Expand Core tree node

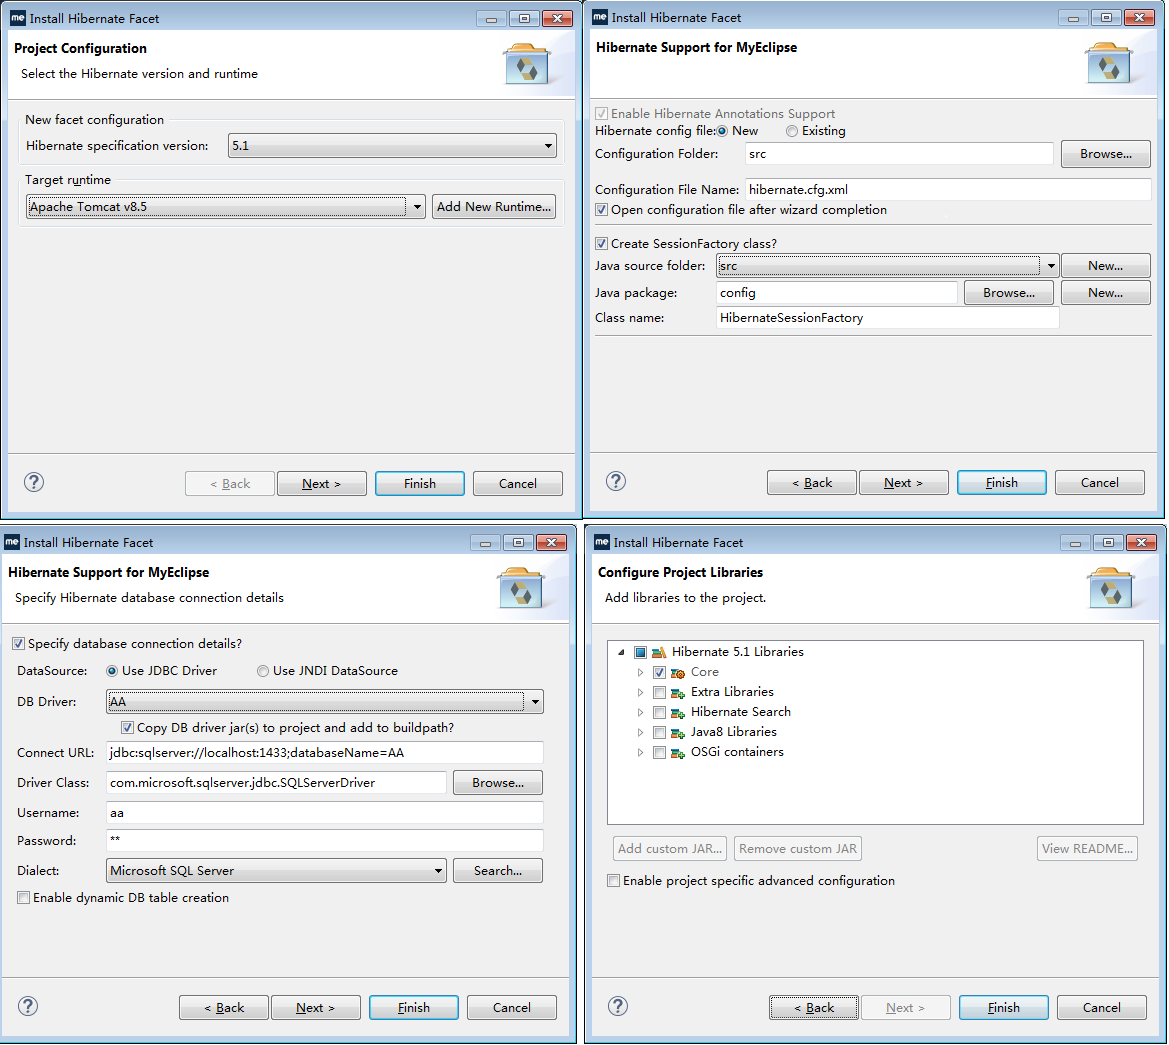[x=640, y=672]
